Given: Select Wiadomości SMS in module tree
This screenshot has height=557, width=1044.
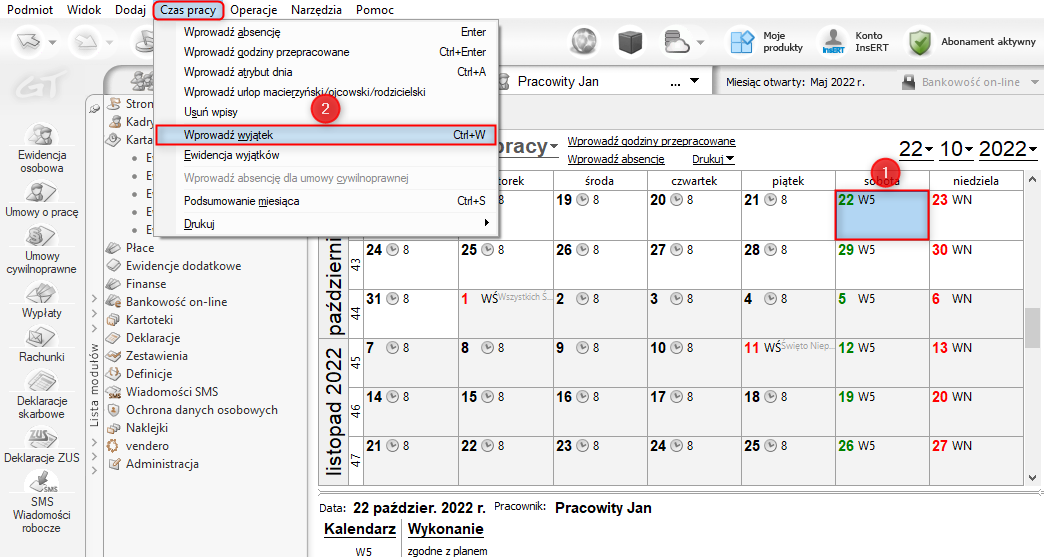Looking at the screenshot, I should coord(172,391).
